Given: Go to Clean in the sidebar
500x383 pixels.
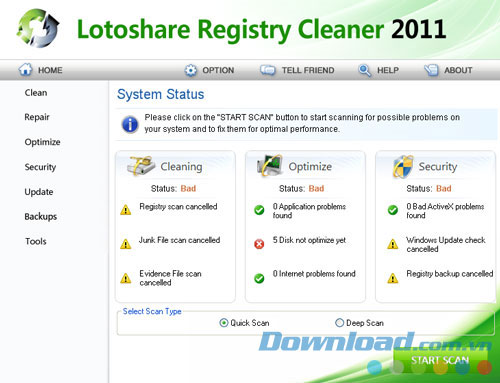Looking at the screenshot, I should pos(36,93).
